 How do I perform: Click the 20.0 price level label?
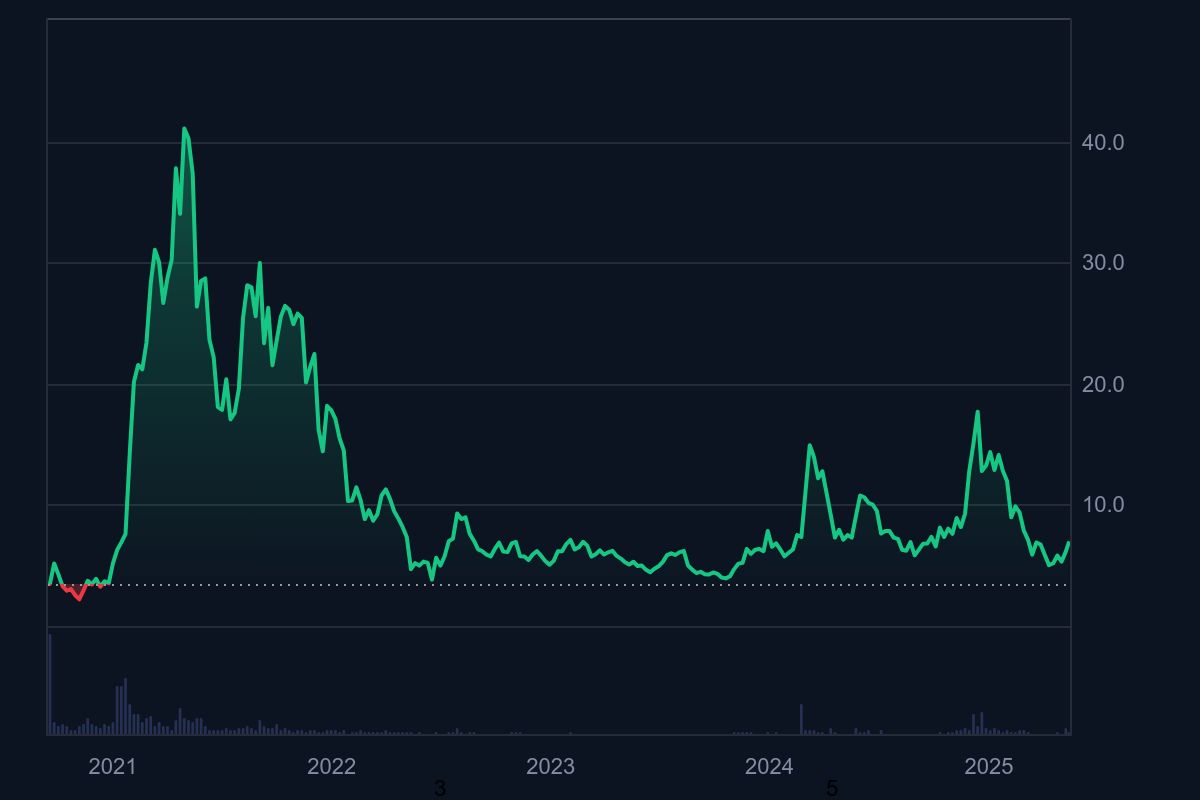pyautogui.click(x=1102, y=385)
